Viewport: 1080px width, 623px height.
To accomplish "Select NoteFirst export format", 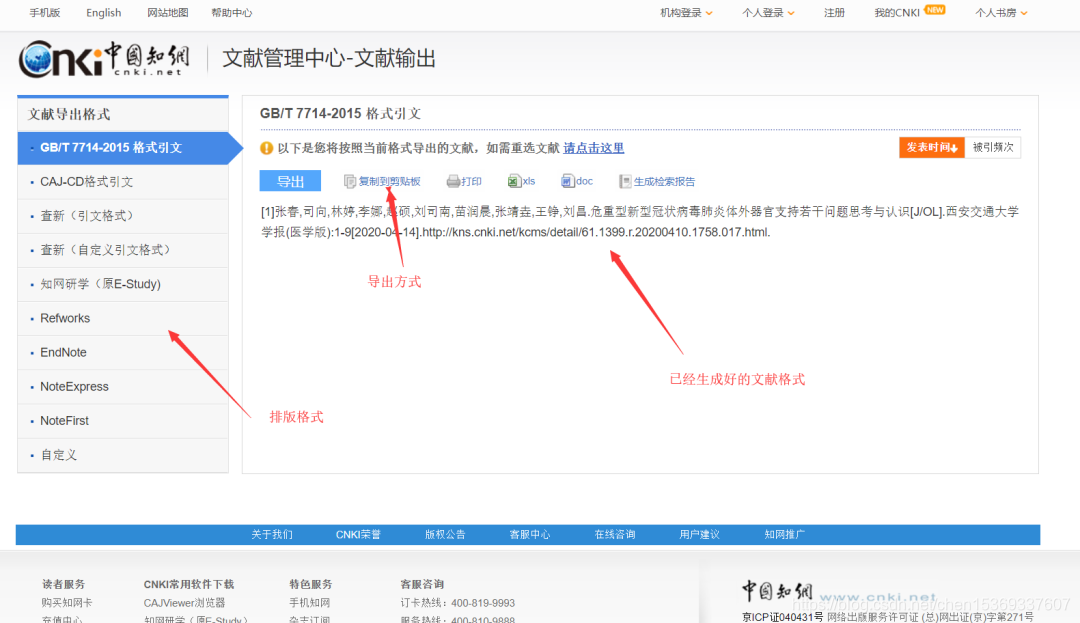I will tap(123, 421).
